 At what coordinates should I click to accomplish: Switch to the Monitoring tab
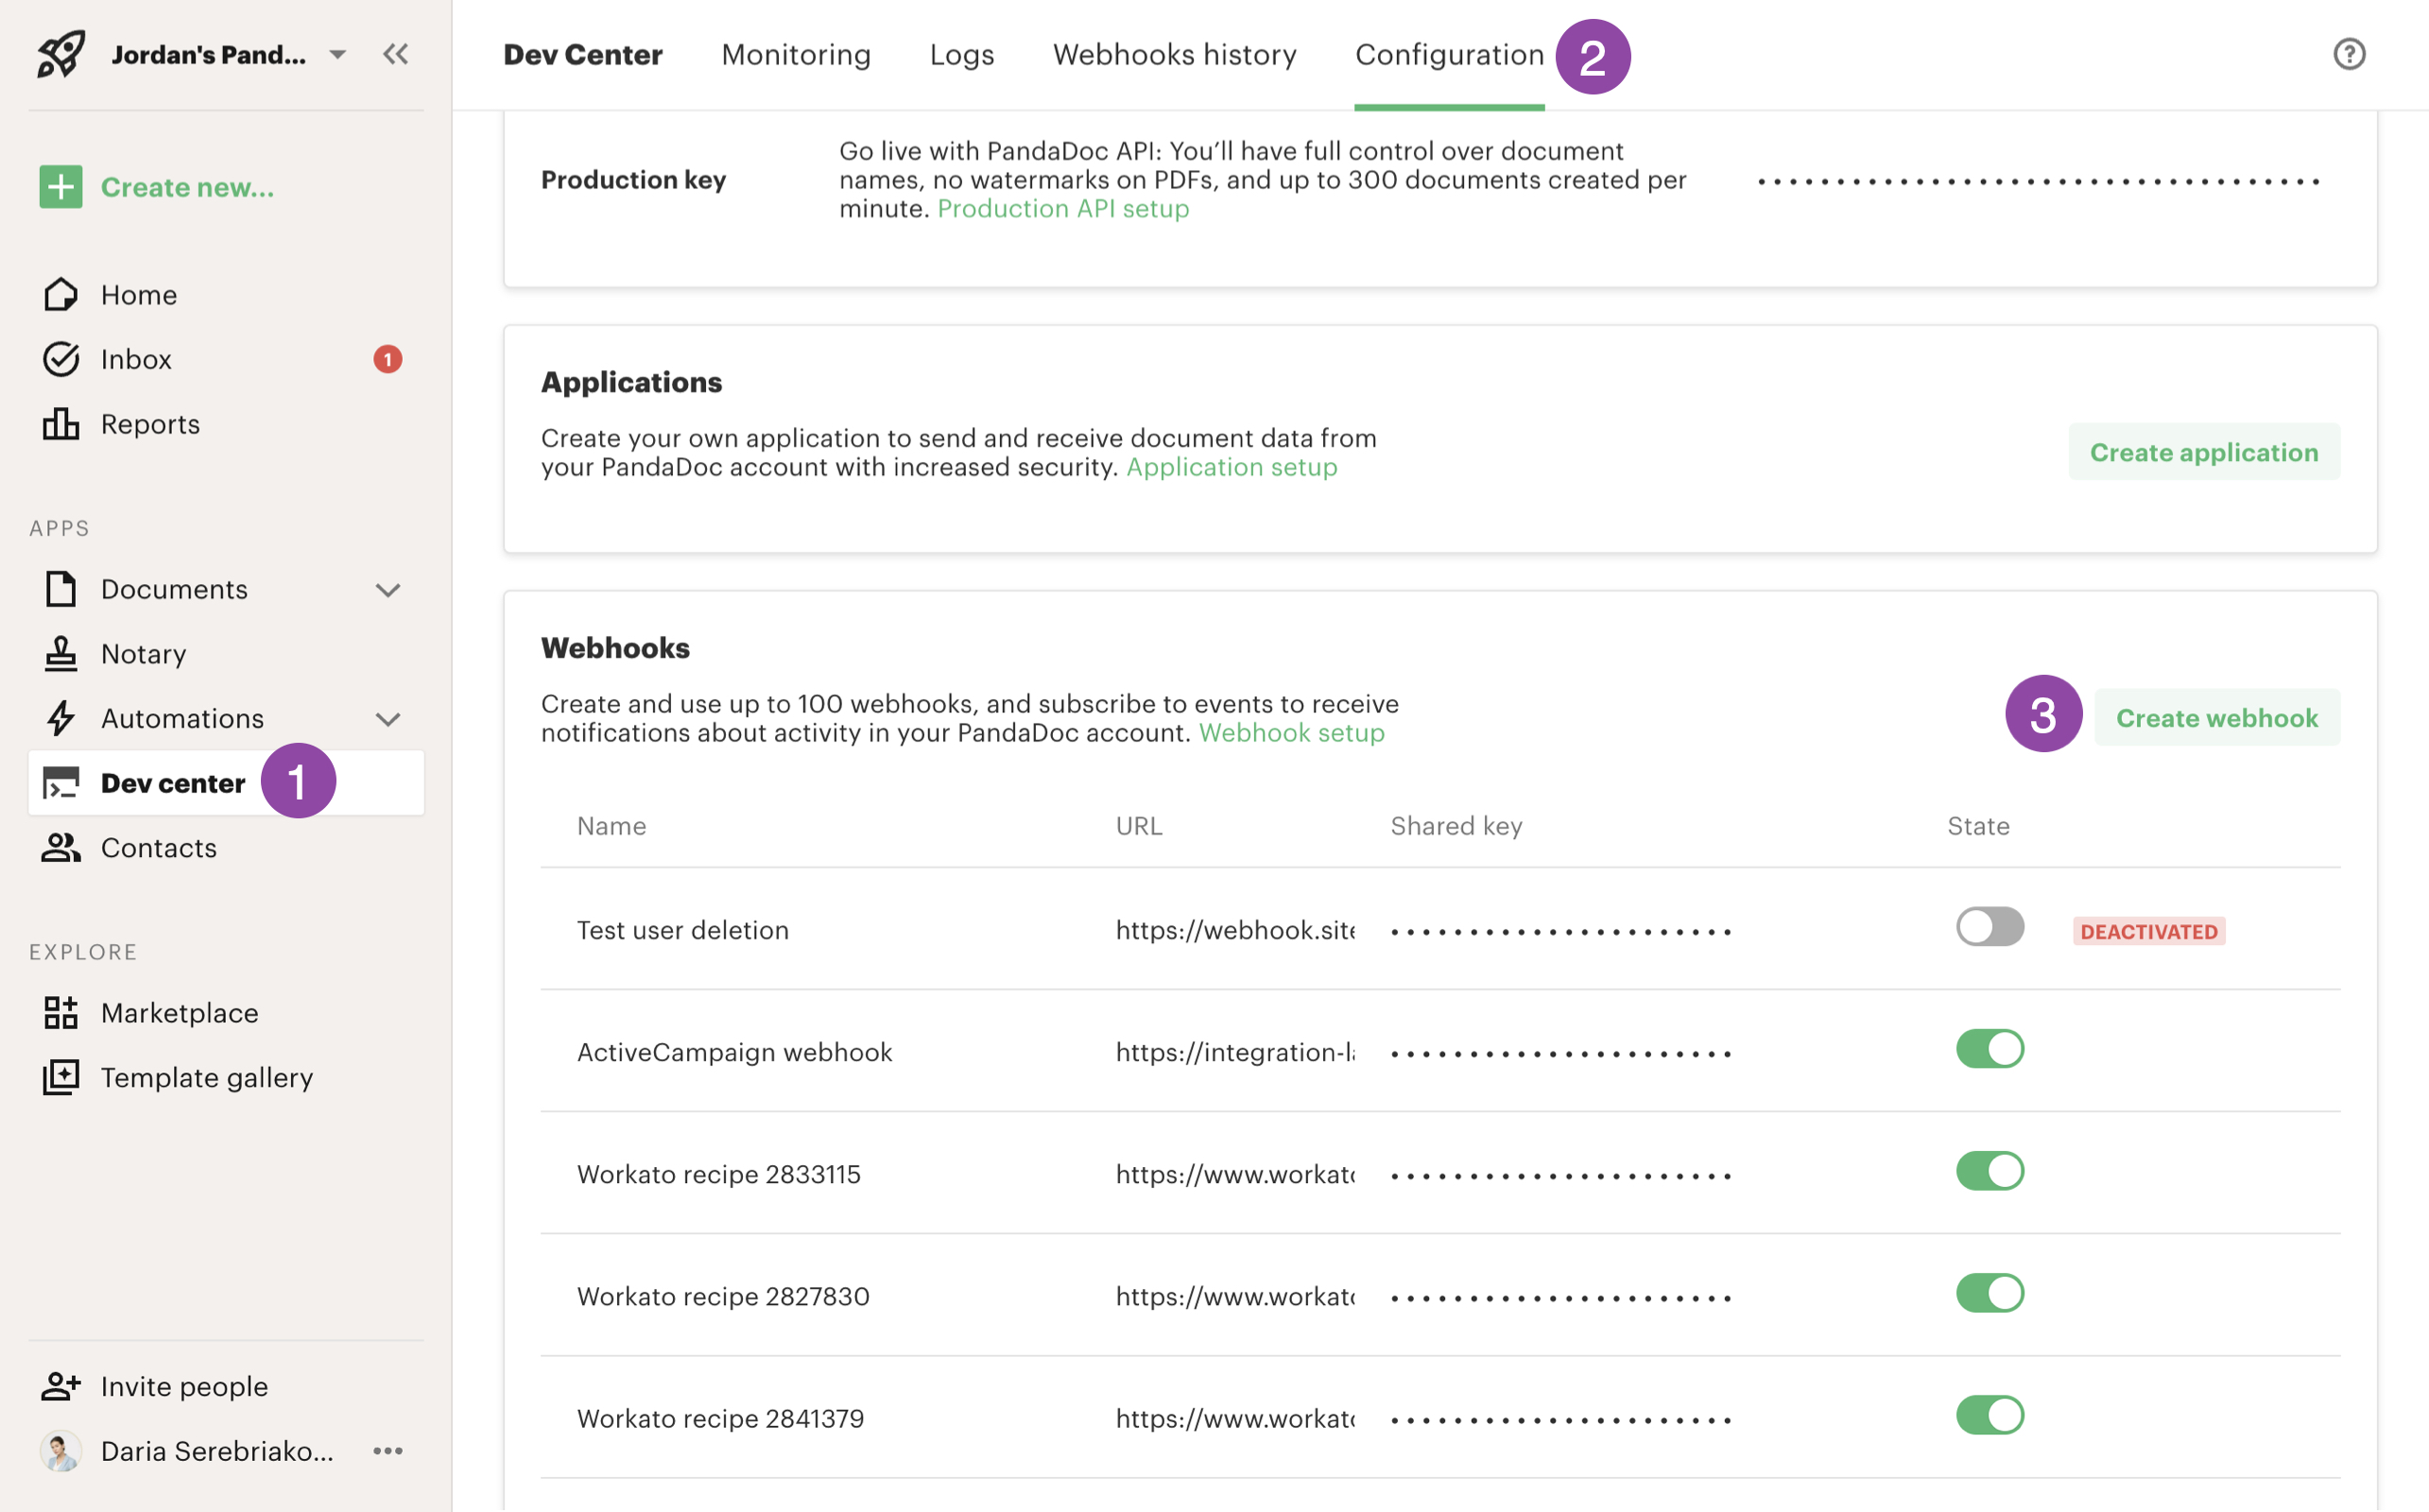tap(796, 54)
